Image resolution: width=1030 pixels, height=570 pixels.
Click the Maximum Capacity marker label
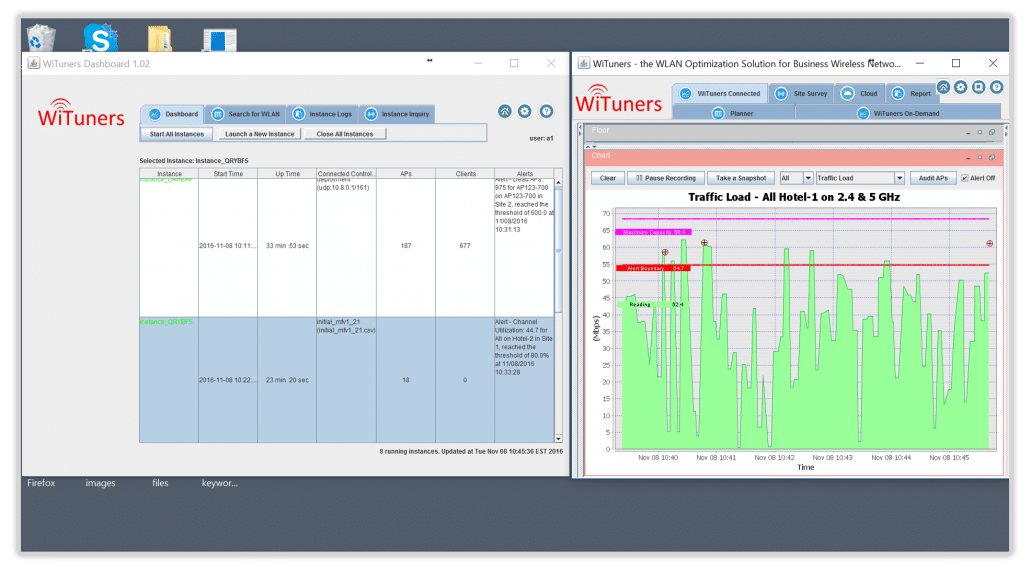pos(654,232)
